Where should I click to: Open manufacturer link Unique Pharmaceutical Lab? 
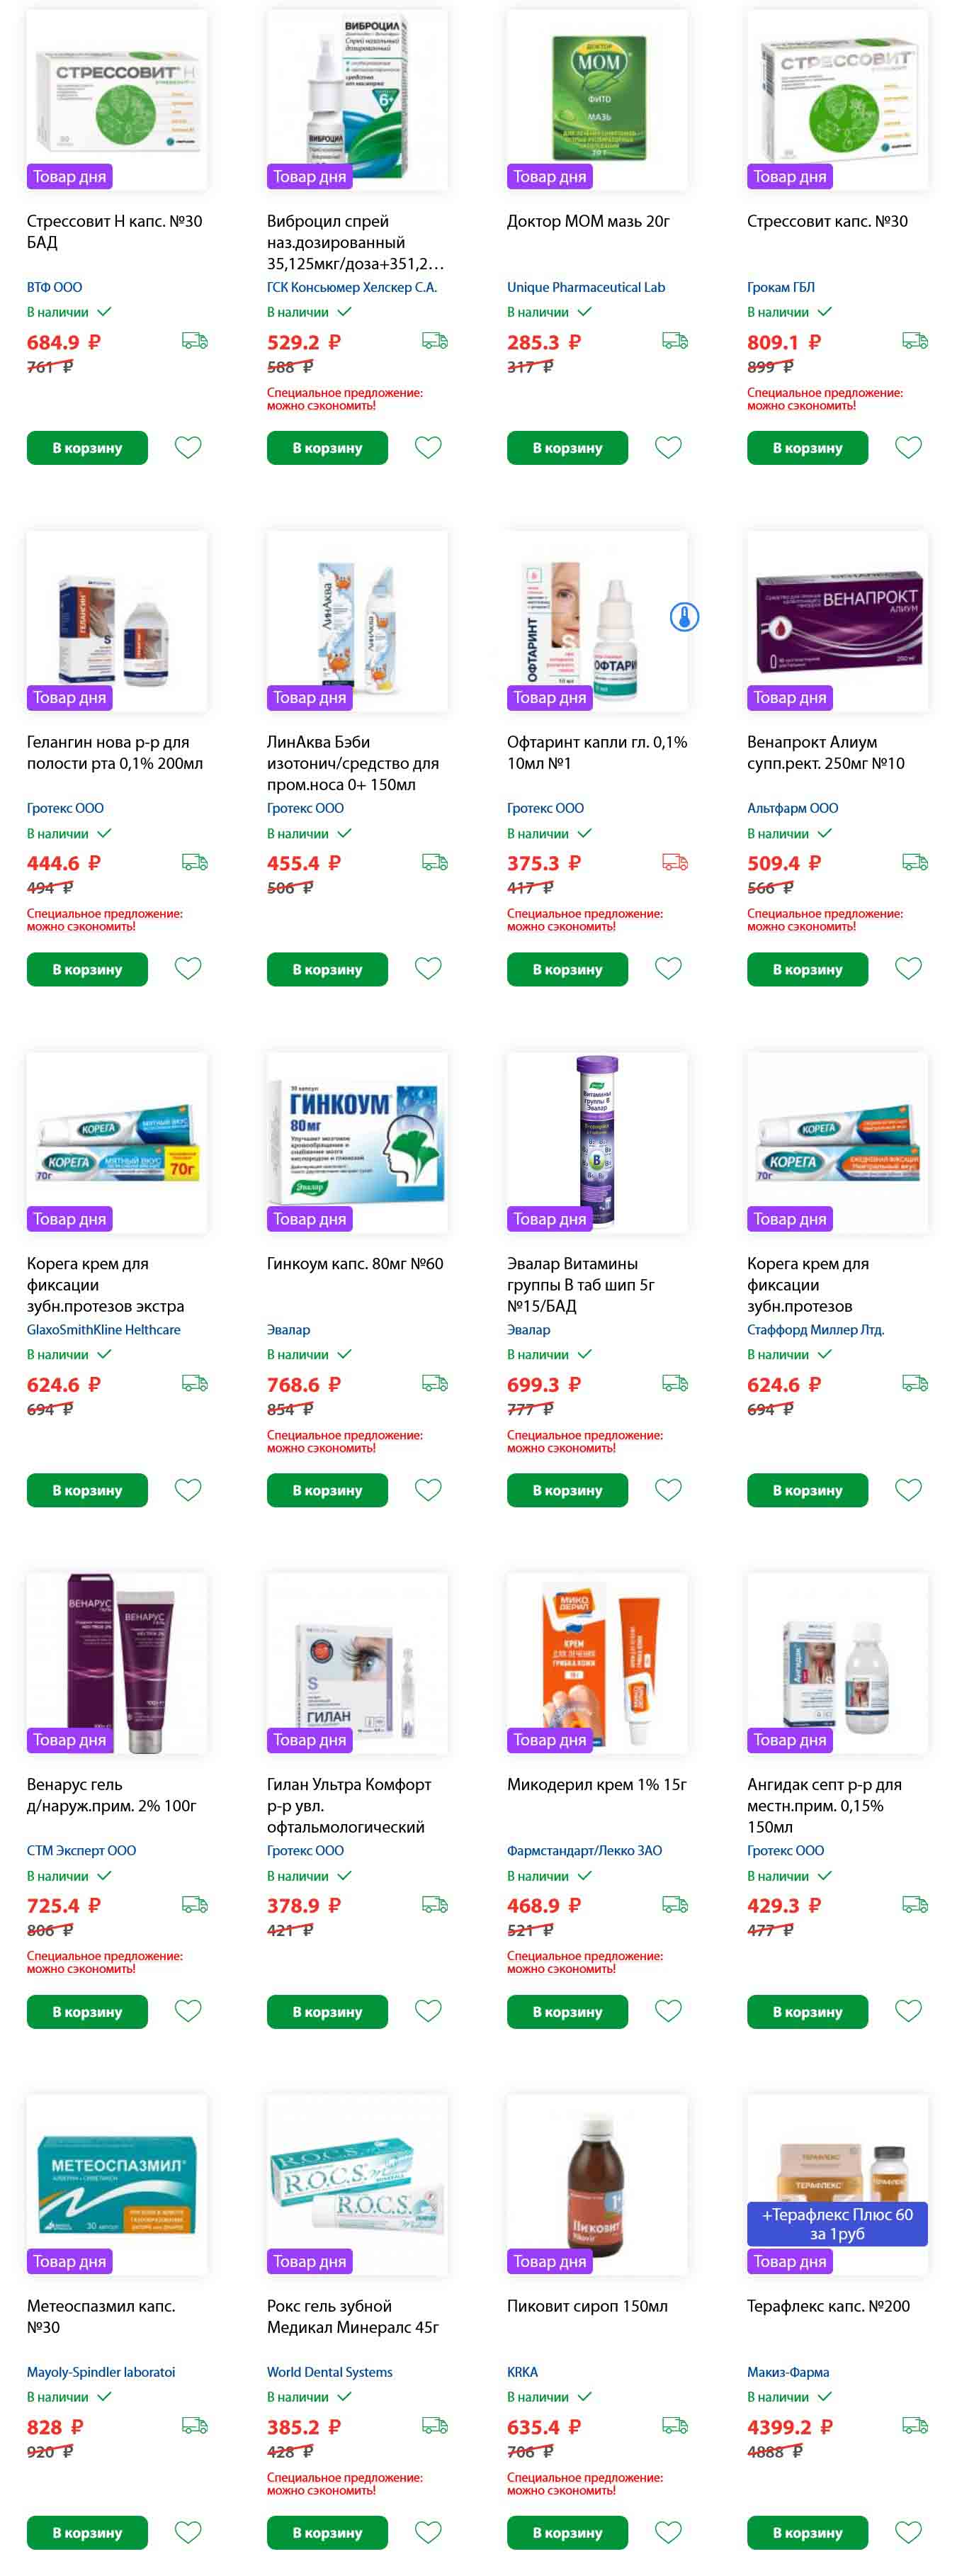coord(586,287)
